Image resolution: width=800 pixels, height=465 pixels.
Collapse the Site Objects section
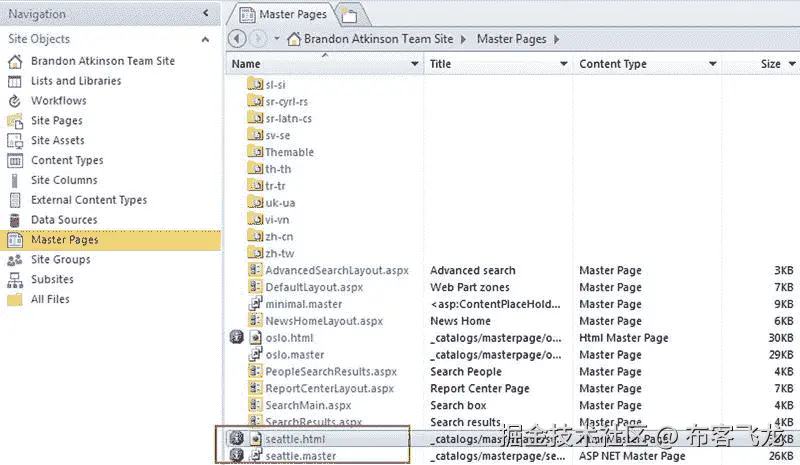click(205, 39)
